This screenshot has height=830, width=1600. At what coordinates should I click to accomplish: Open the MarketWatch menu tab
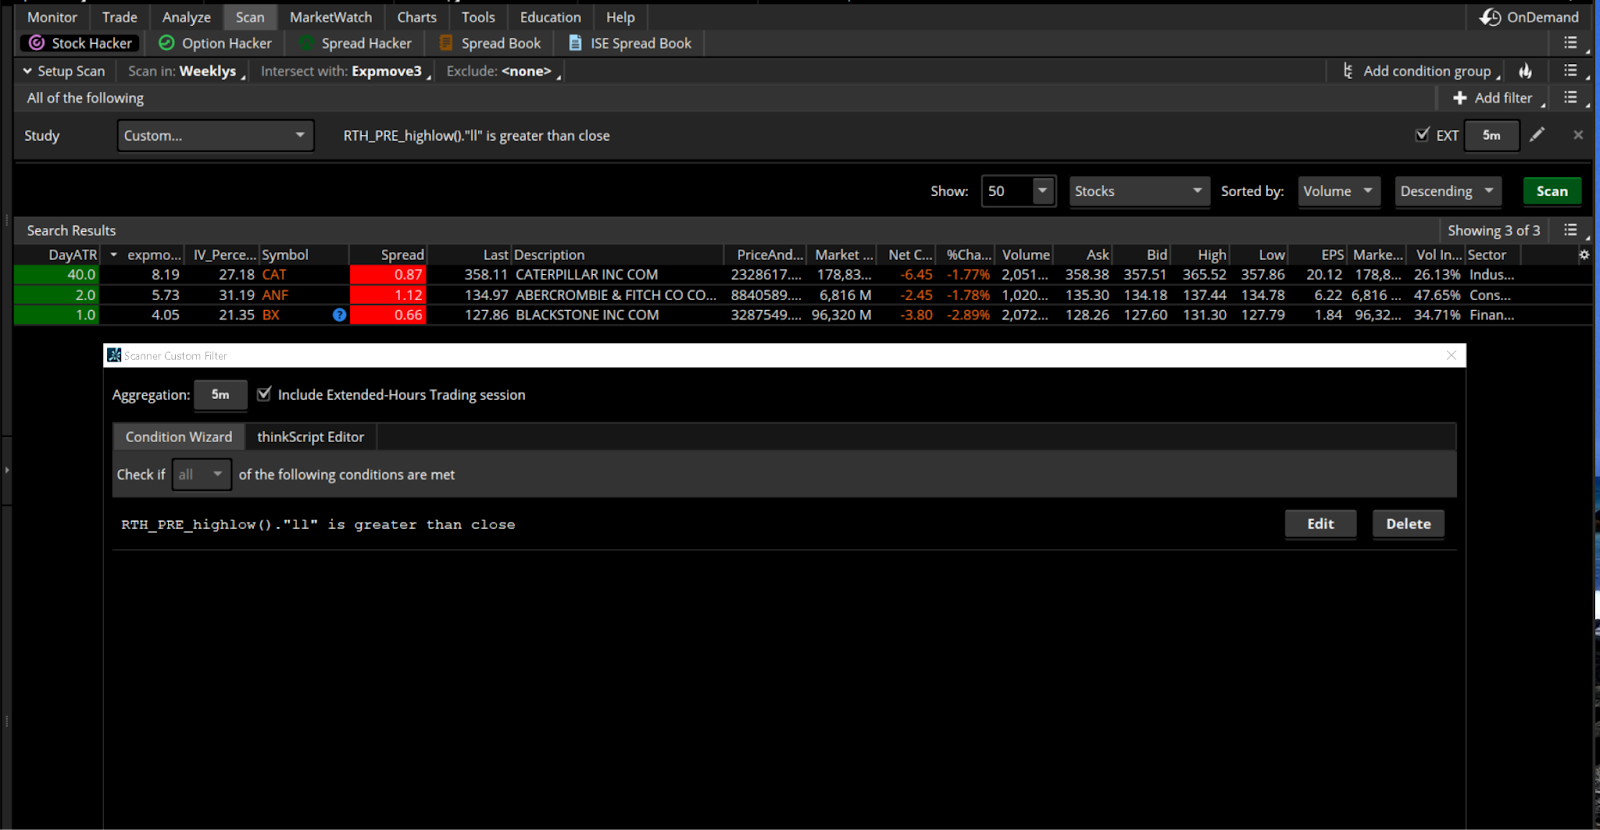click(x=330, y=17)
